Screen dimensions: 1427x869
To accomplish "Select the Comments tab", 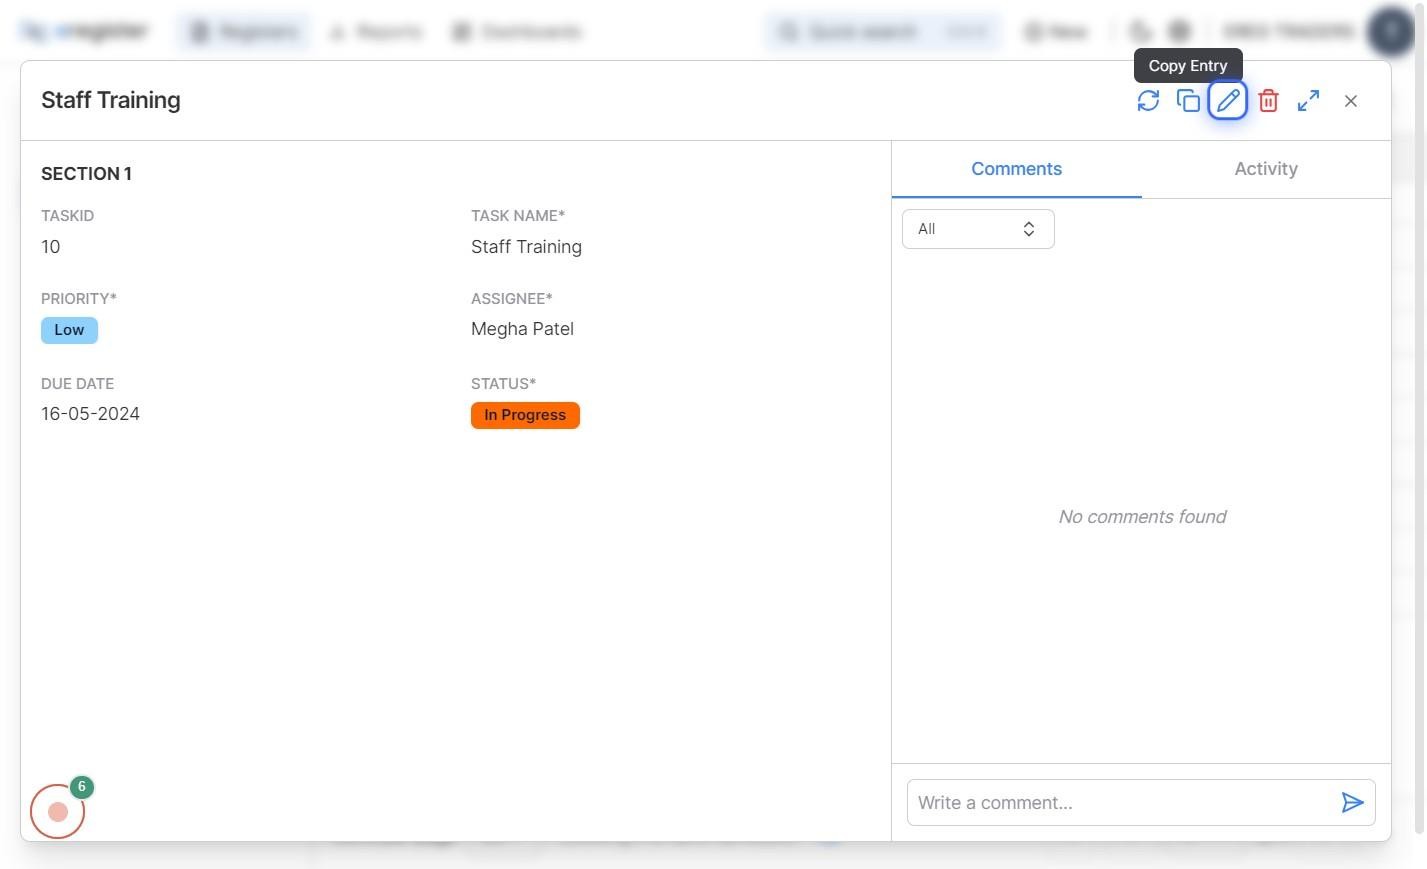I will tap(1016, 168).
